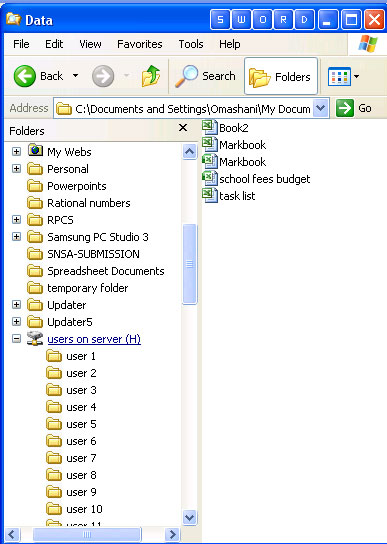Select the user 7 folder
This screenshot has height=544, width=387.
coord(81,458)
